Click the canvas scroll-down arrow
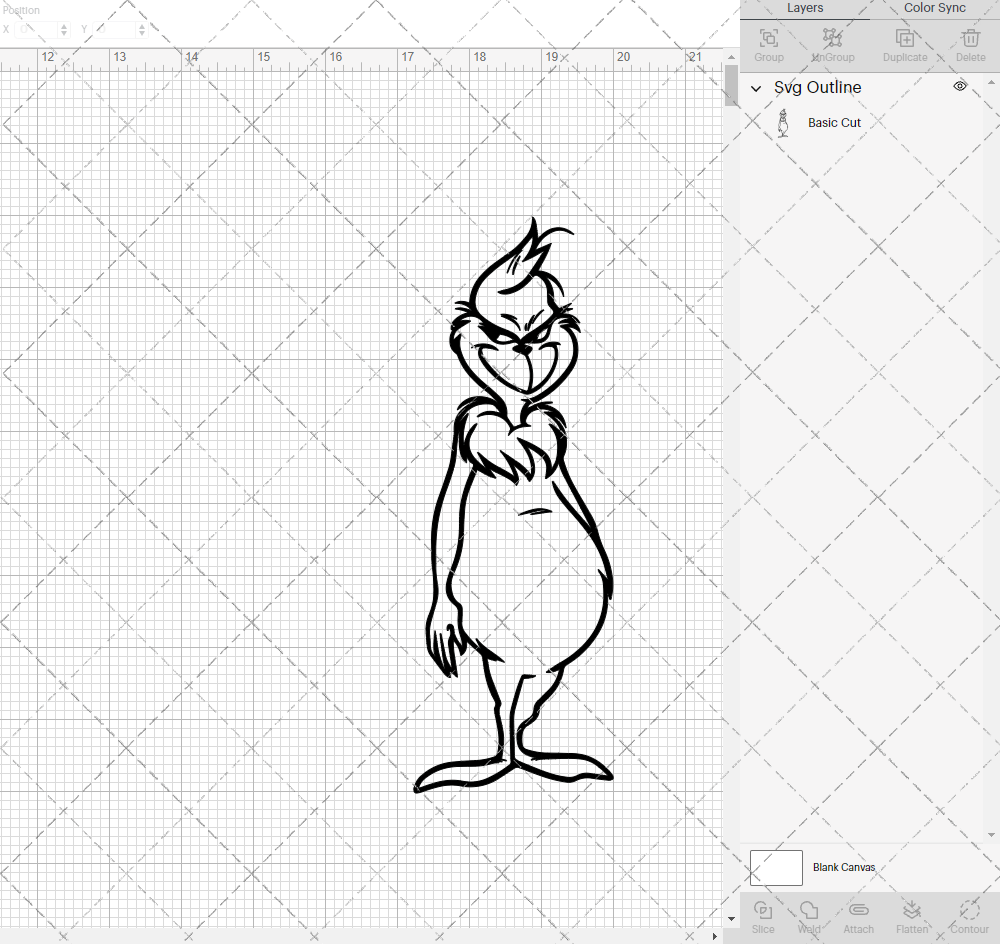The height and width of the screenshot is (944, 1000). tap(732, 919)
